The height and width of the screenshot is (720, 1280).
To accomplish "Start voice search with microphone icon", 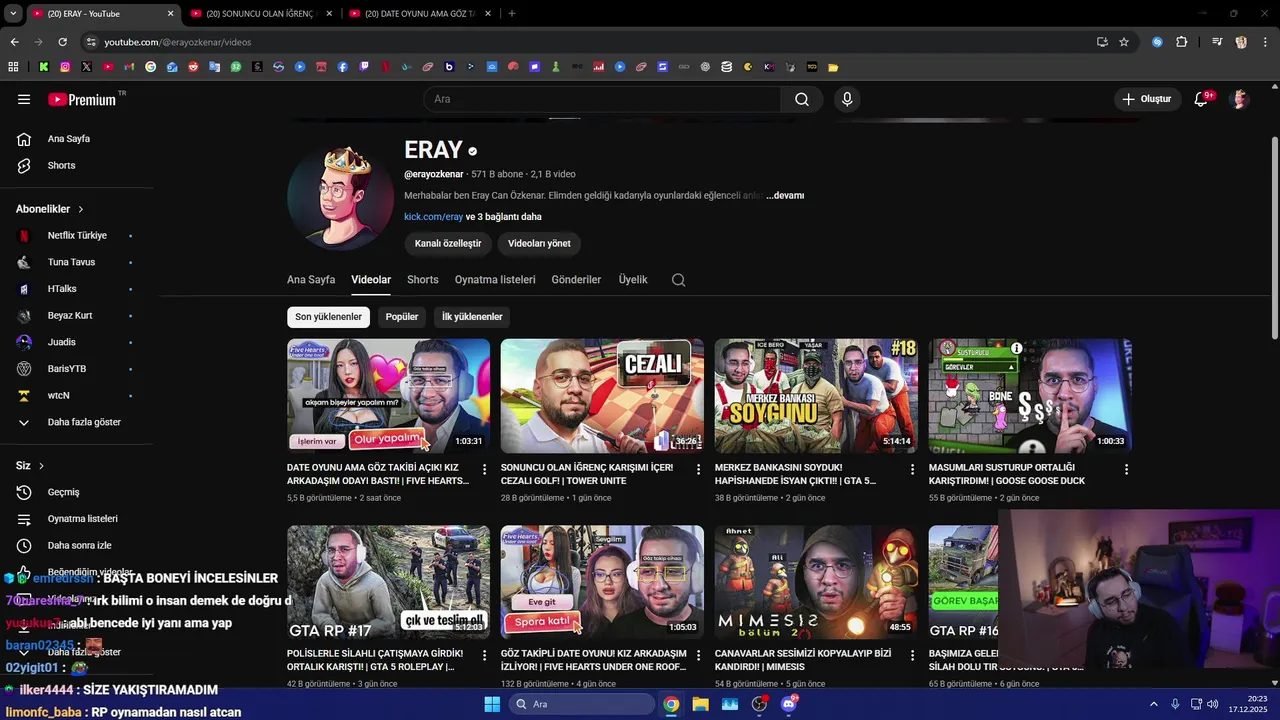I will (x=847, y=99).
